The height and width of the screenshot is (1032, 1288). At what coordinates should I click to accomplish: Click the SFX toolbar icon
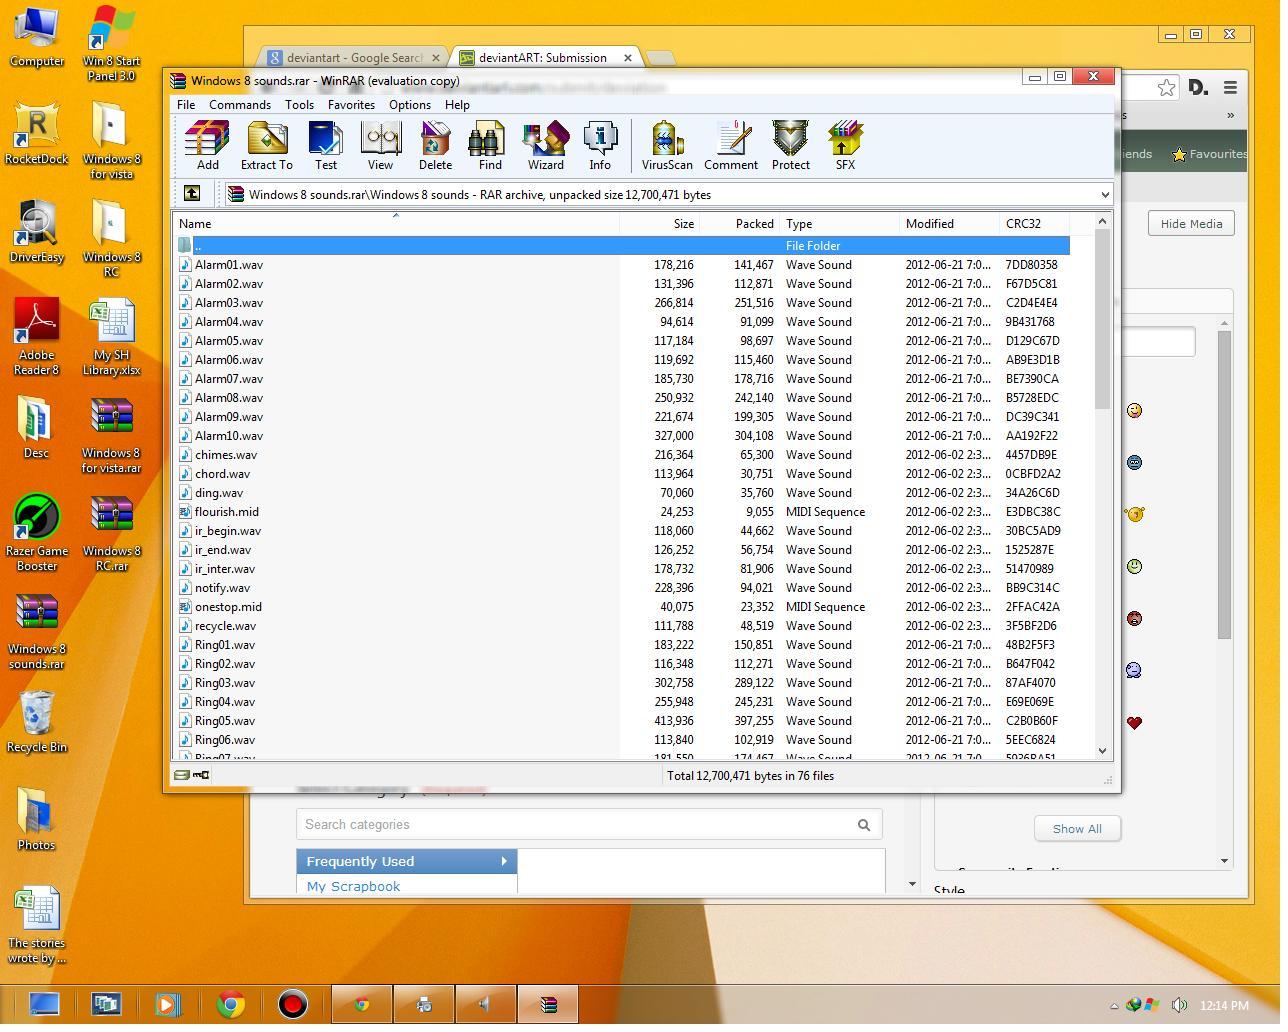click(845, 146)
